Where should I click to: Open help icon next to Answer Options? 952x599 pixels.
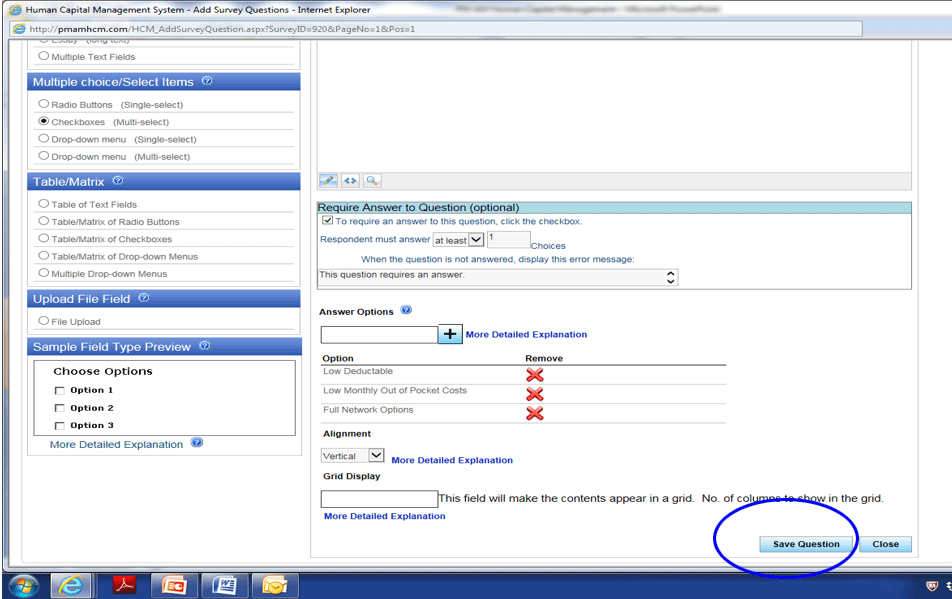[x=406, y=311]
